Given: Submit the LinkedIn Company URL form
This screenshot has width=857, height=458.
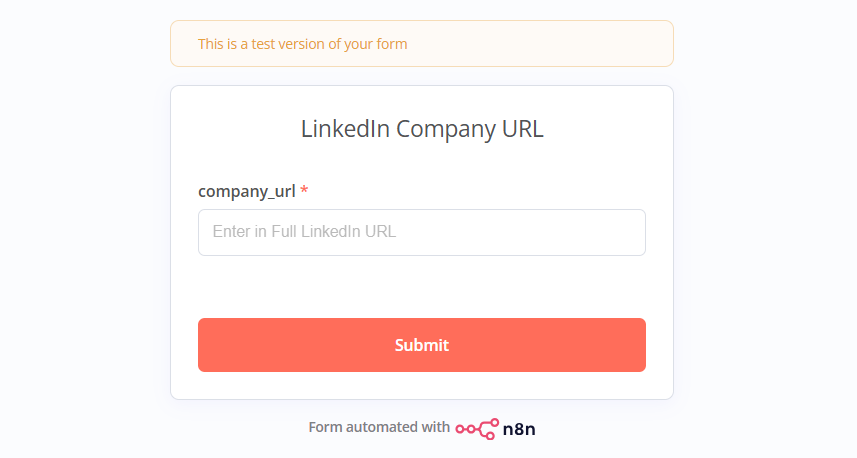Looking at the screenshot, I should tap(421, 345).
